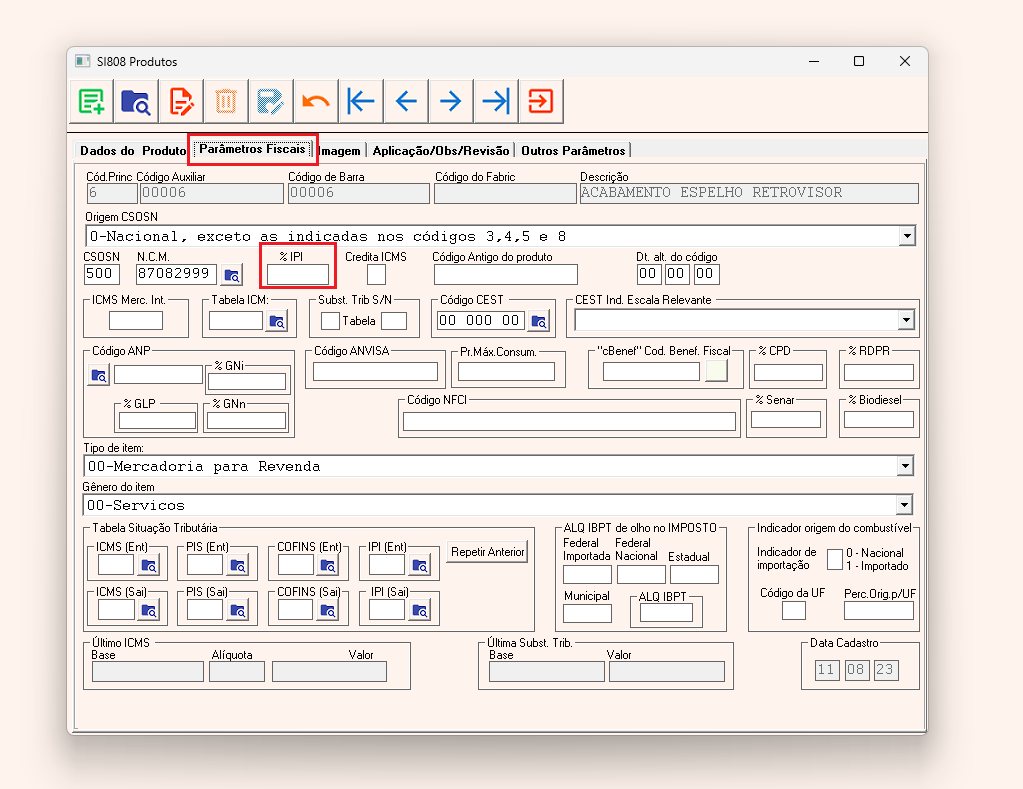
Task: Click the red exit toolbar icon
Action: pos(541,101)
